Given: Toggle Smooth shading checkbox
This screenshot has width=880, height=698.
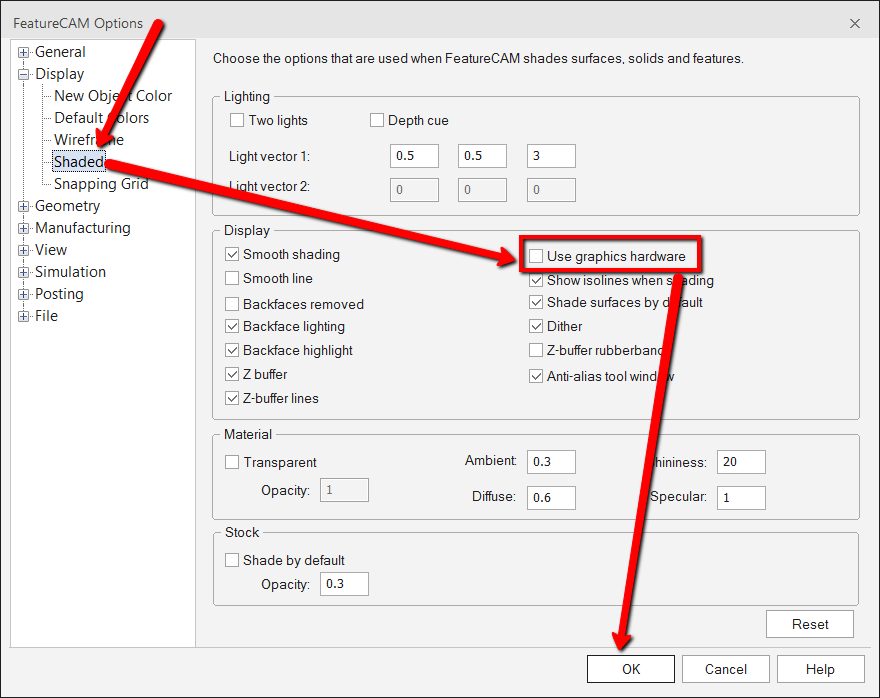Looking at the screenshot, I should [232, 255].
